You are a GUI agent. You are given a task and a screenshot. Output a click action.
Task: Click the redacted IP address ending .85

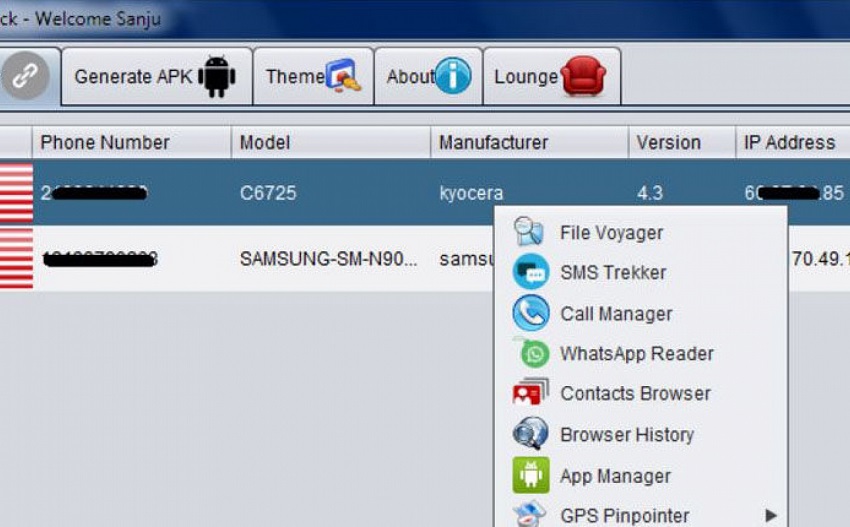click(794, 192)
